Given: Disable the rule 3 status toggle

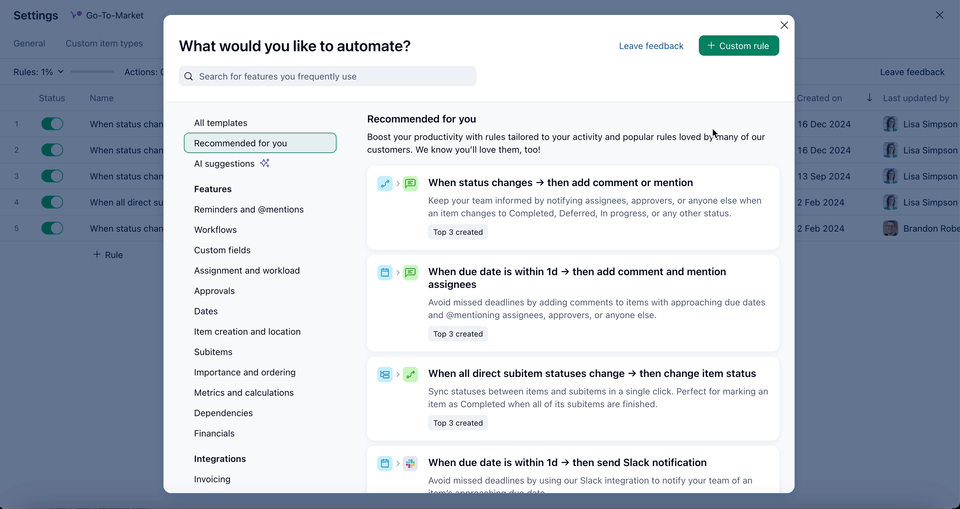Looking at the screenshot, I should pos(52,176).
